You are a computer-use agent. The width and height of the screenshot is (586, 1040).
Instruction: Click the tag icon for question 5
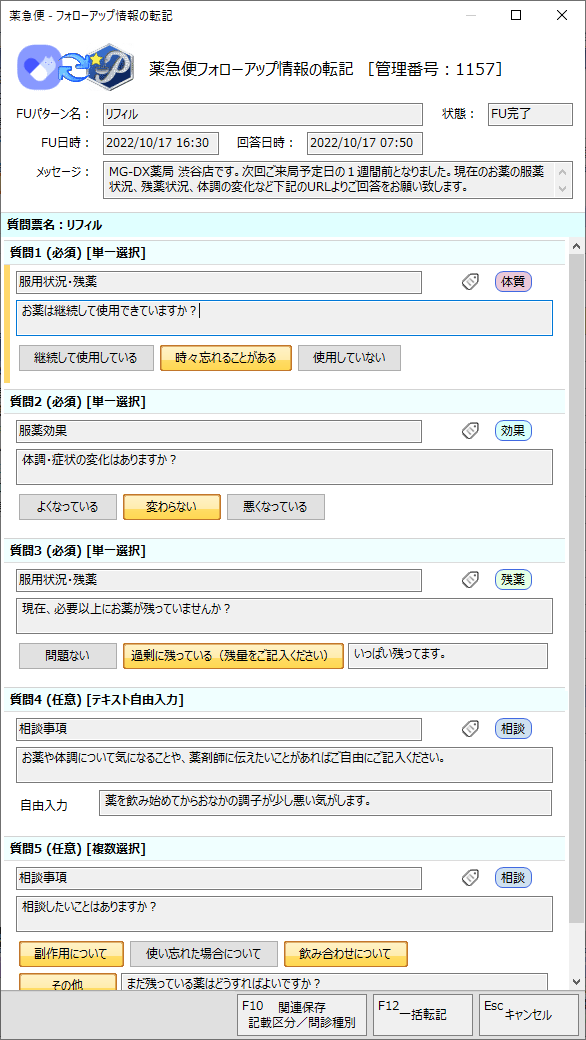(470, 878)
